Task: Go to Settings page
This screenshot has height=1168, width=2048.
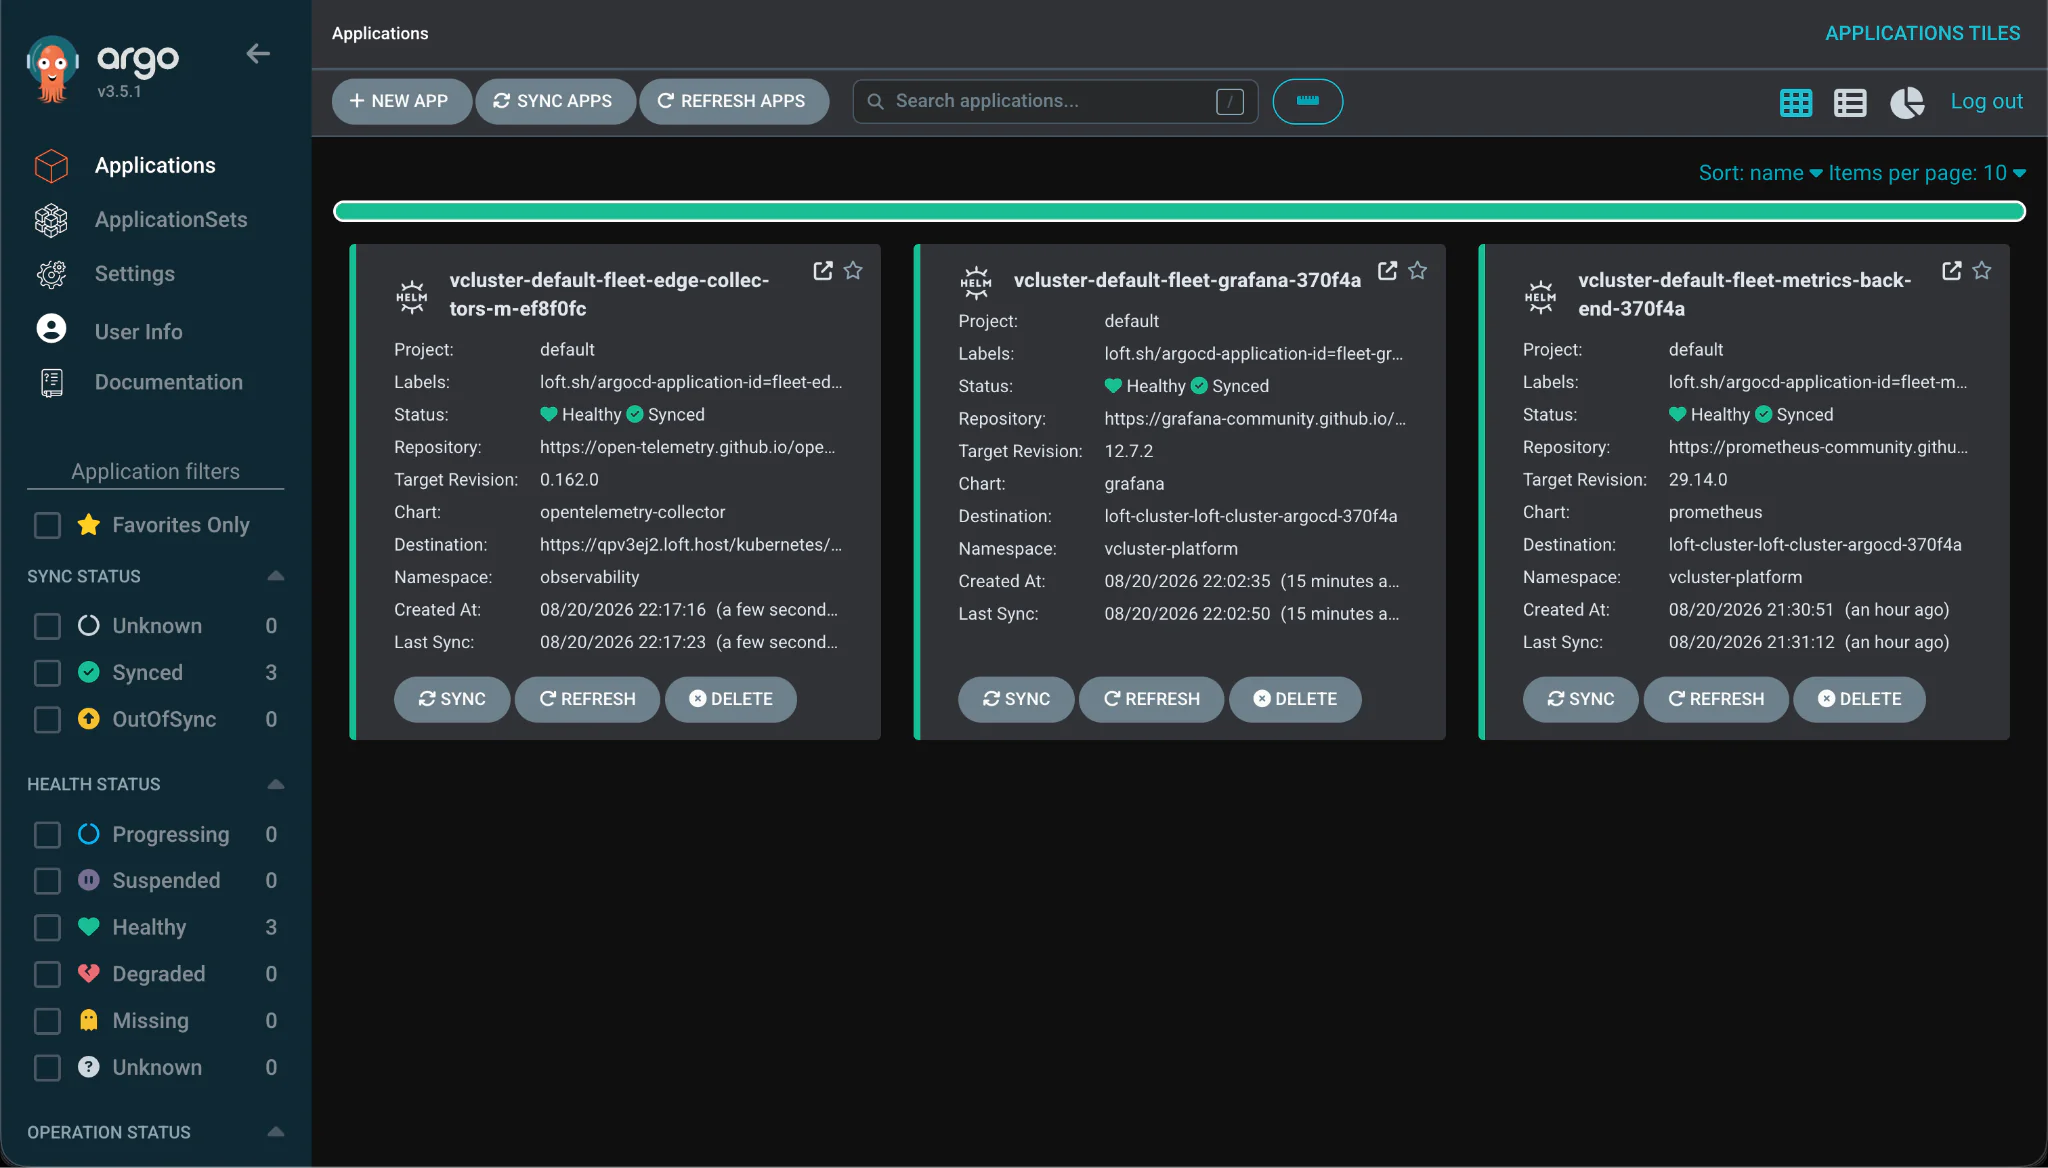Action: click(x=135, y=273)
